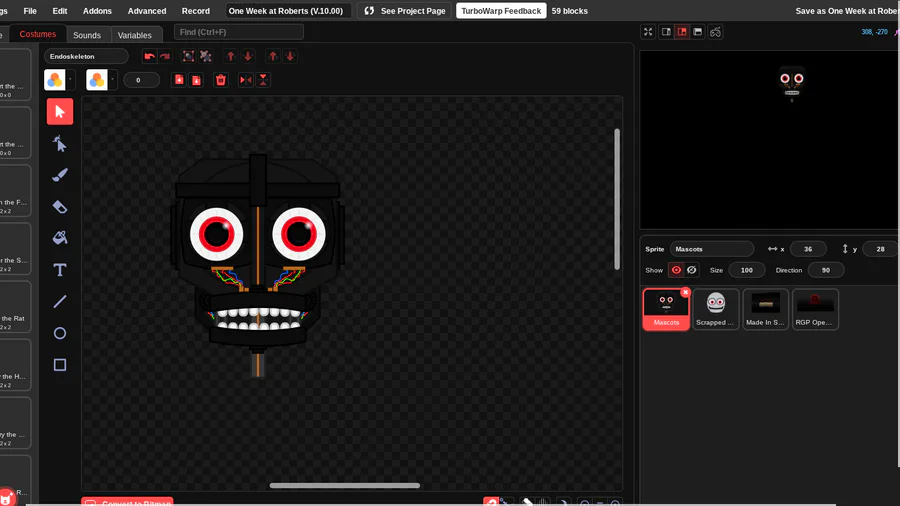This screenshot has height=506, width=900.
Task: Bring selection to front
Action: [x=273, y=56]
